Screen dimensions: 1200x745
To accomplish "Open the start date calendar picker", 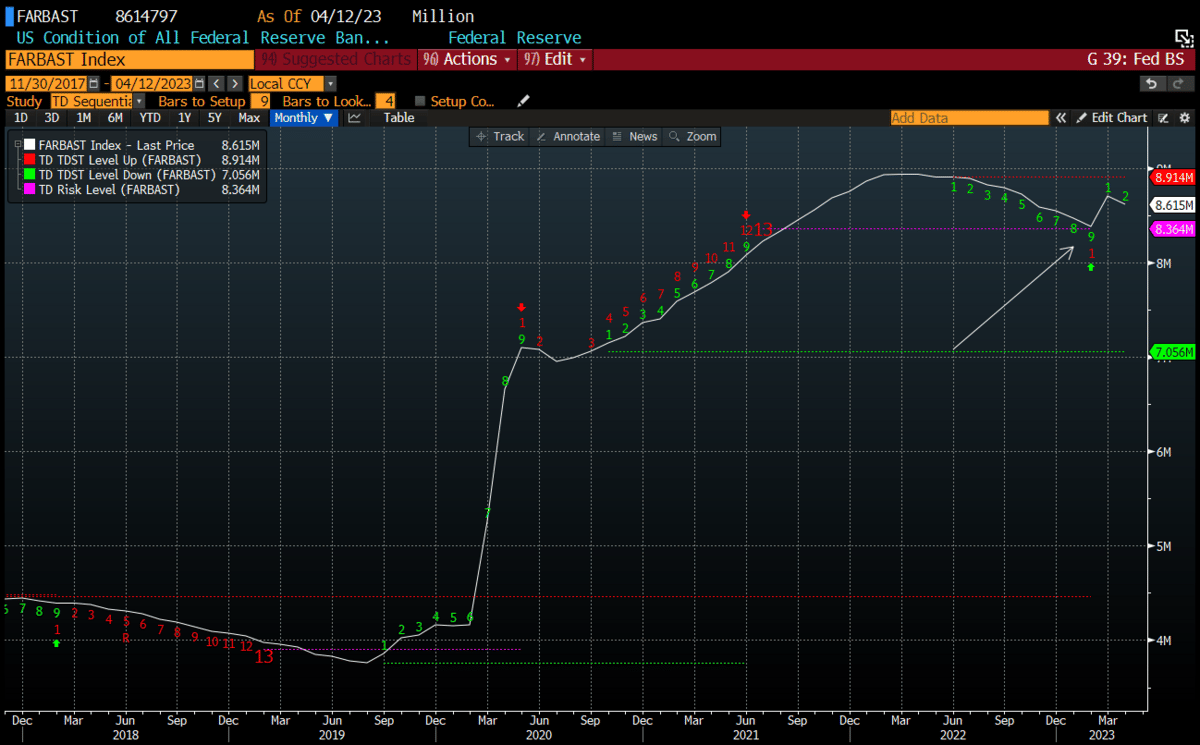I will click(x=94, y=84).
